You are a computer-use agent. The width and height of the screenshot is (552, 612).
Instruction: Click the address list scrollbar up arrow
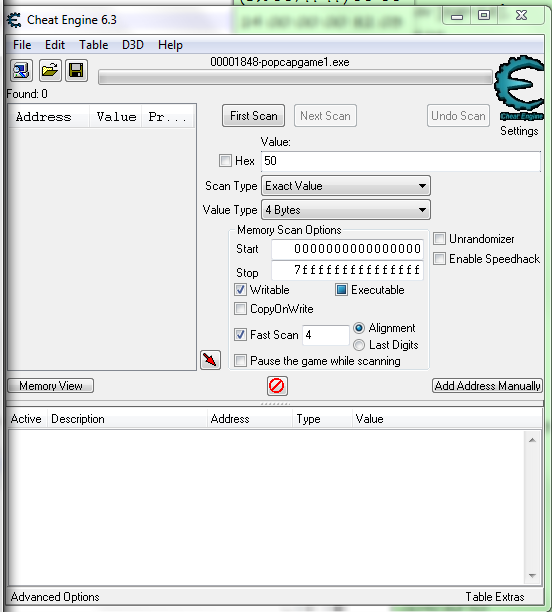pyautogui.click(x=532, y=440)
